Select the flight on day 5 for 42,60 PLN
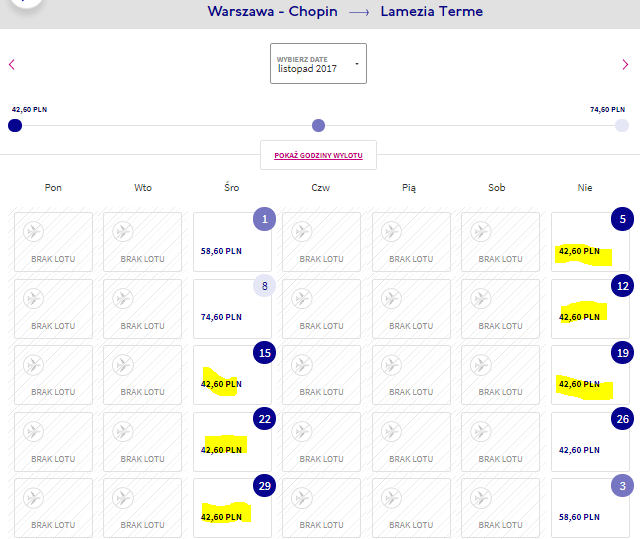This screenshot has width=640, height=539. click(590, 242)
